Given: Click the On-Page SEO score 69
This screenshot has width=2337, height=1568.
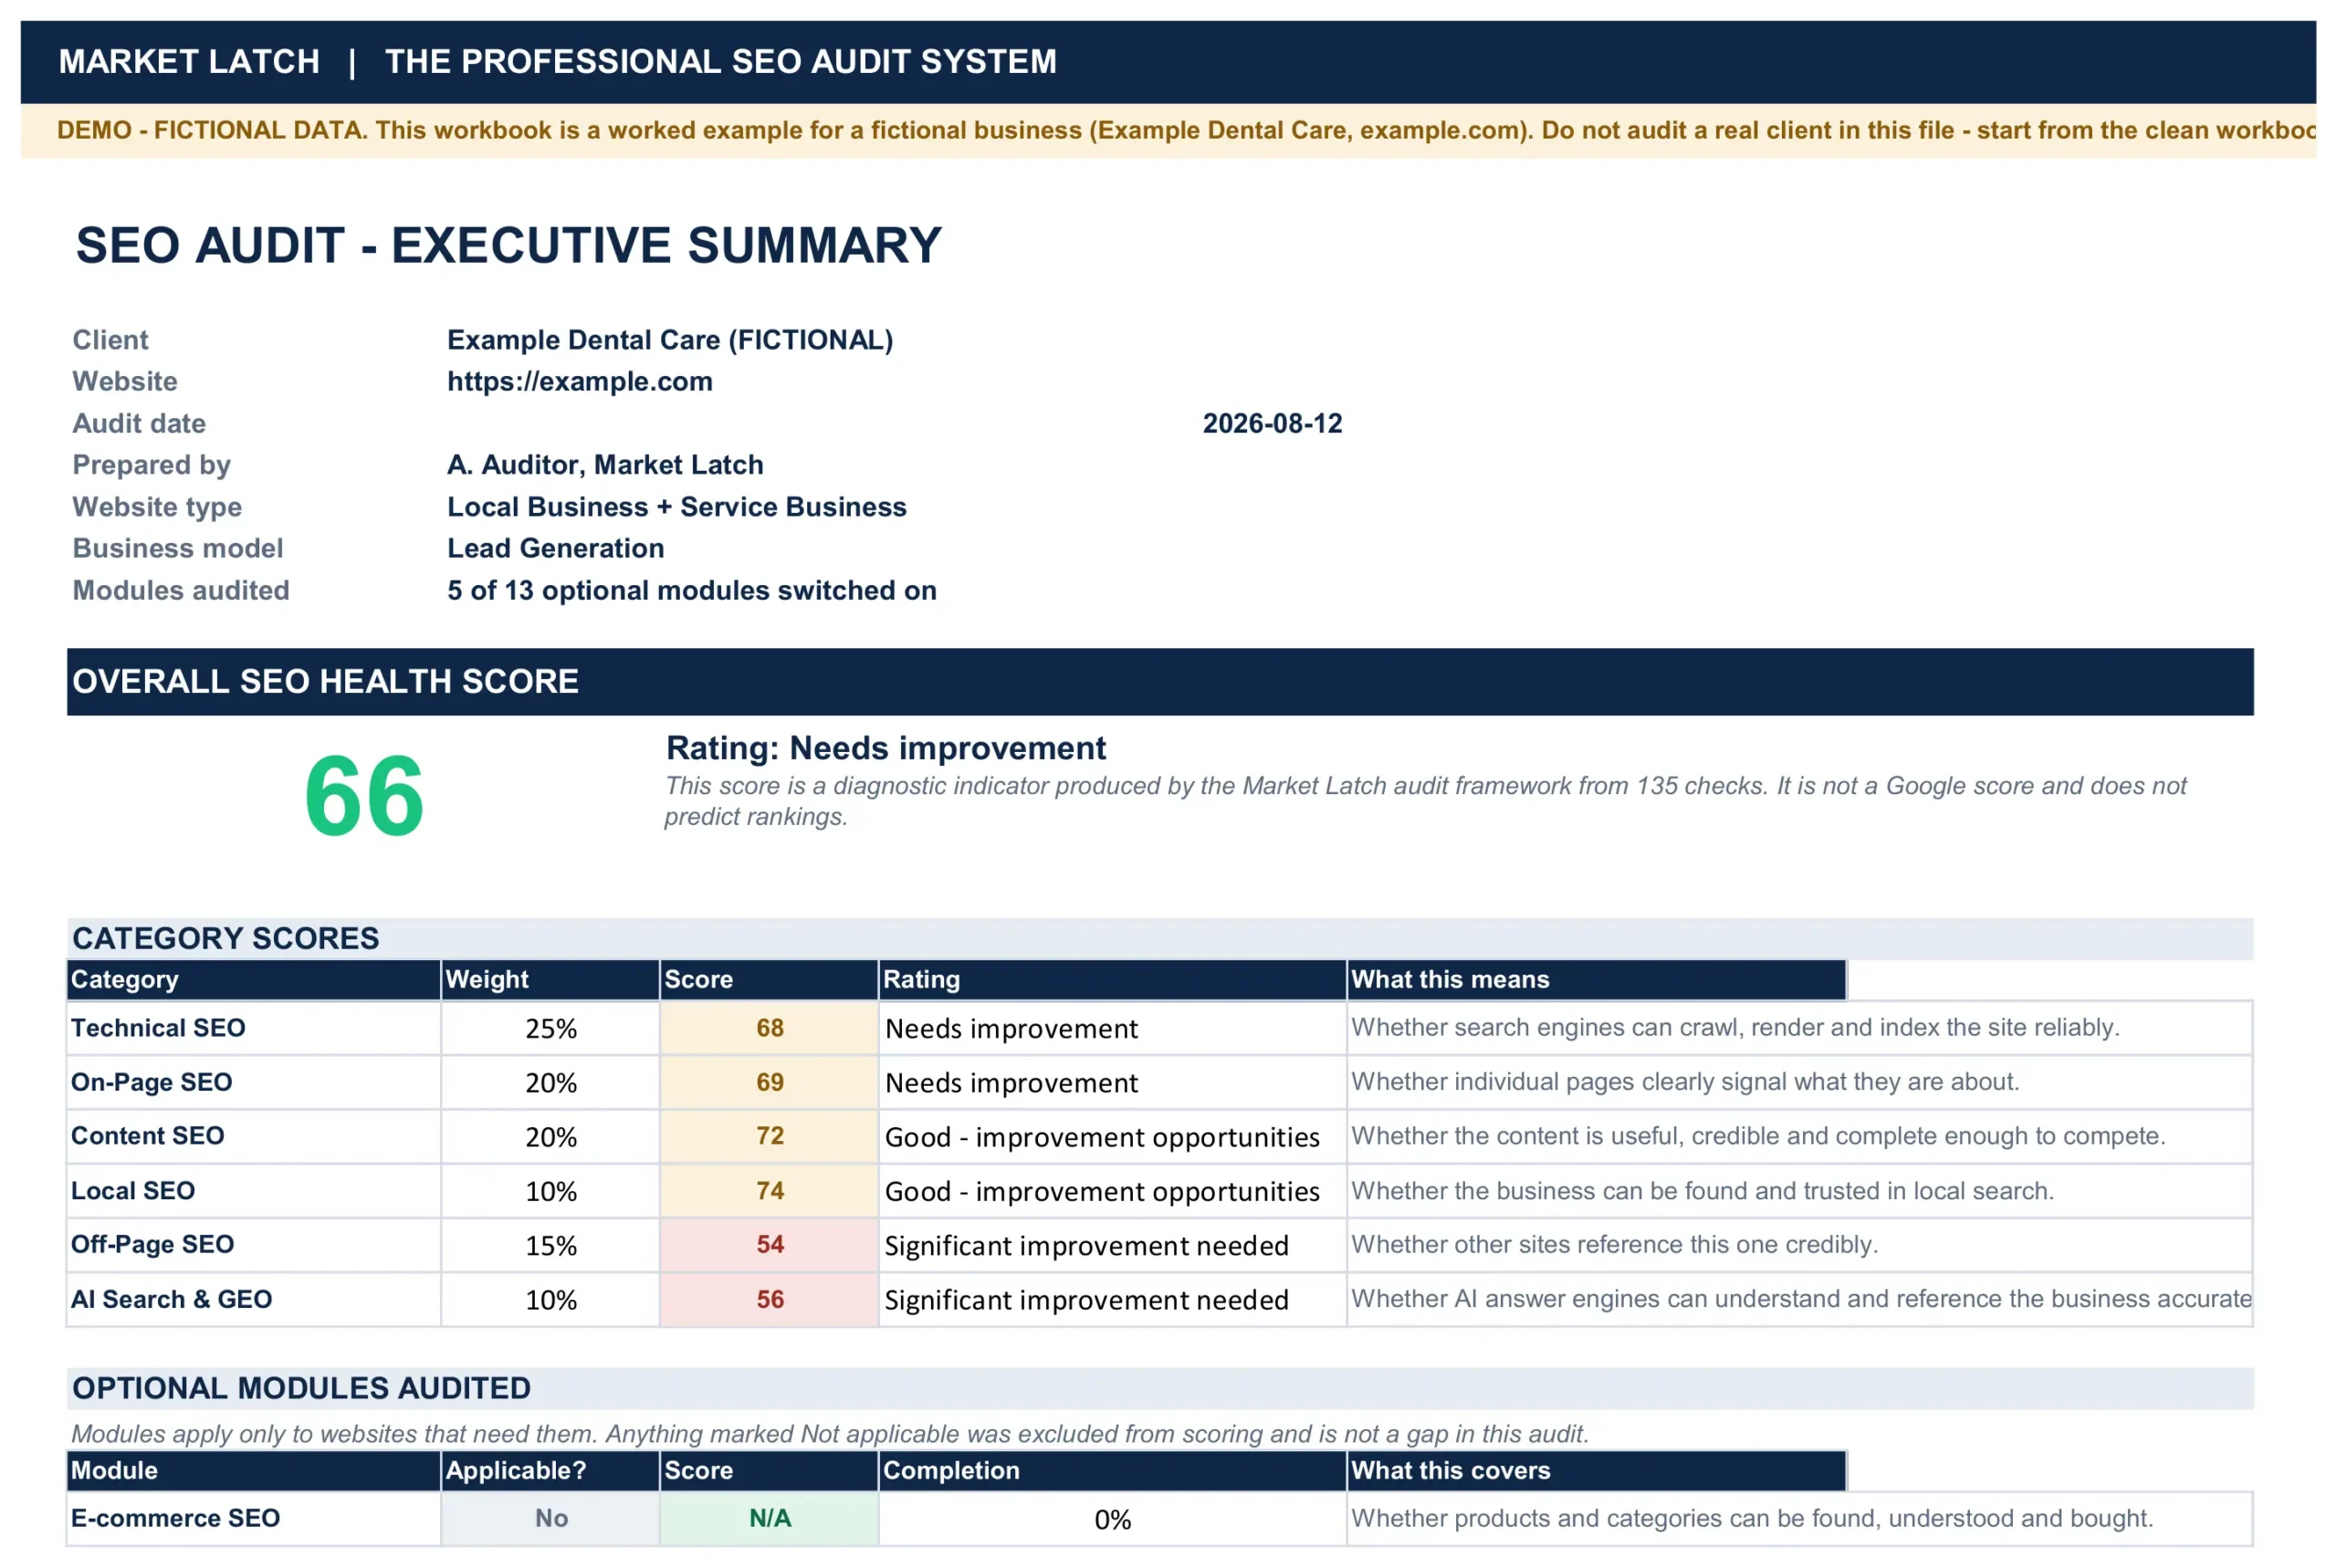Looking at the screenshot, I should tap(769, 1082).
